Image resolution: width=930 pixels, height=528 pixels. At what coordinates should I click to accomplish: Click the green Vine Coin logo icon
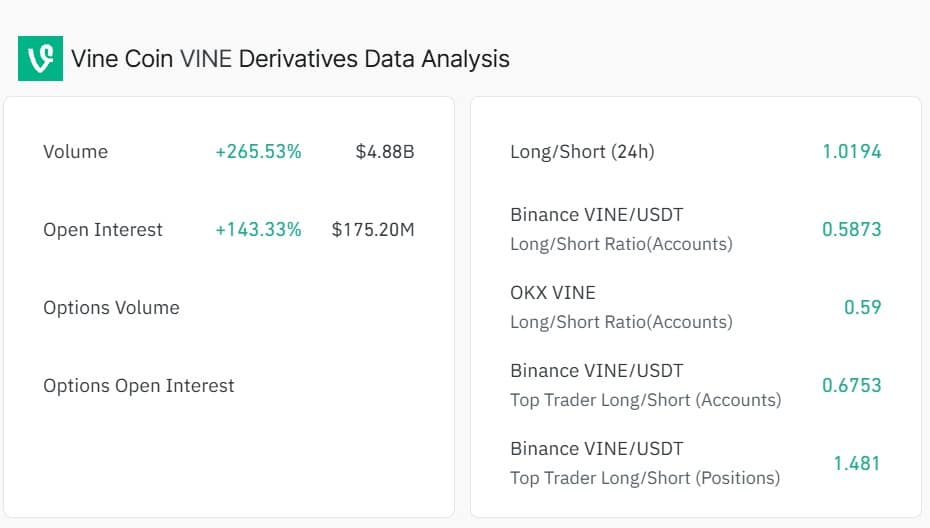(x=40, y=59)
